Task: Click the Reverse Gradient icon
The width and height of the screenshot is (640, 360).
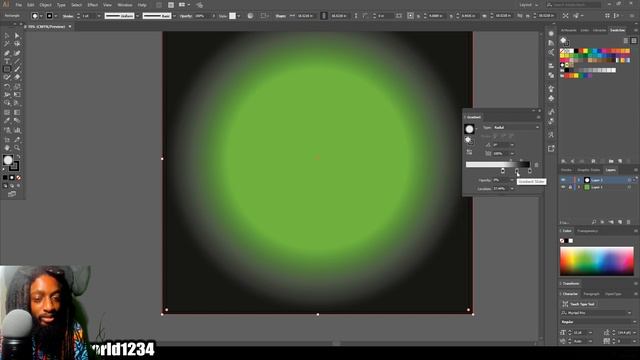Action: pyautogui.click(x=469, y=152)
